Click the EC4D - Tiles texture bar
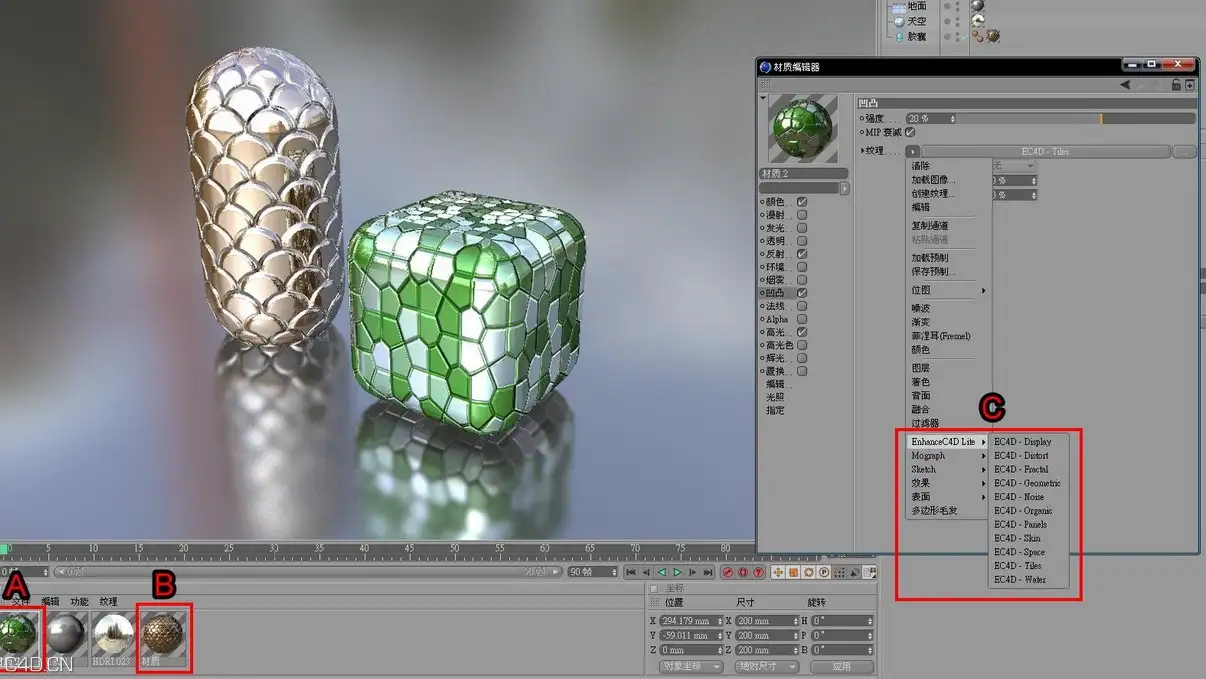1206x679 pixels. pyautogui.click(x=1046, y=151)
